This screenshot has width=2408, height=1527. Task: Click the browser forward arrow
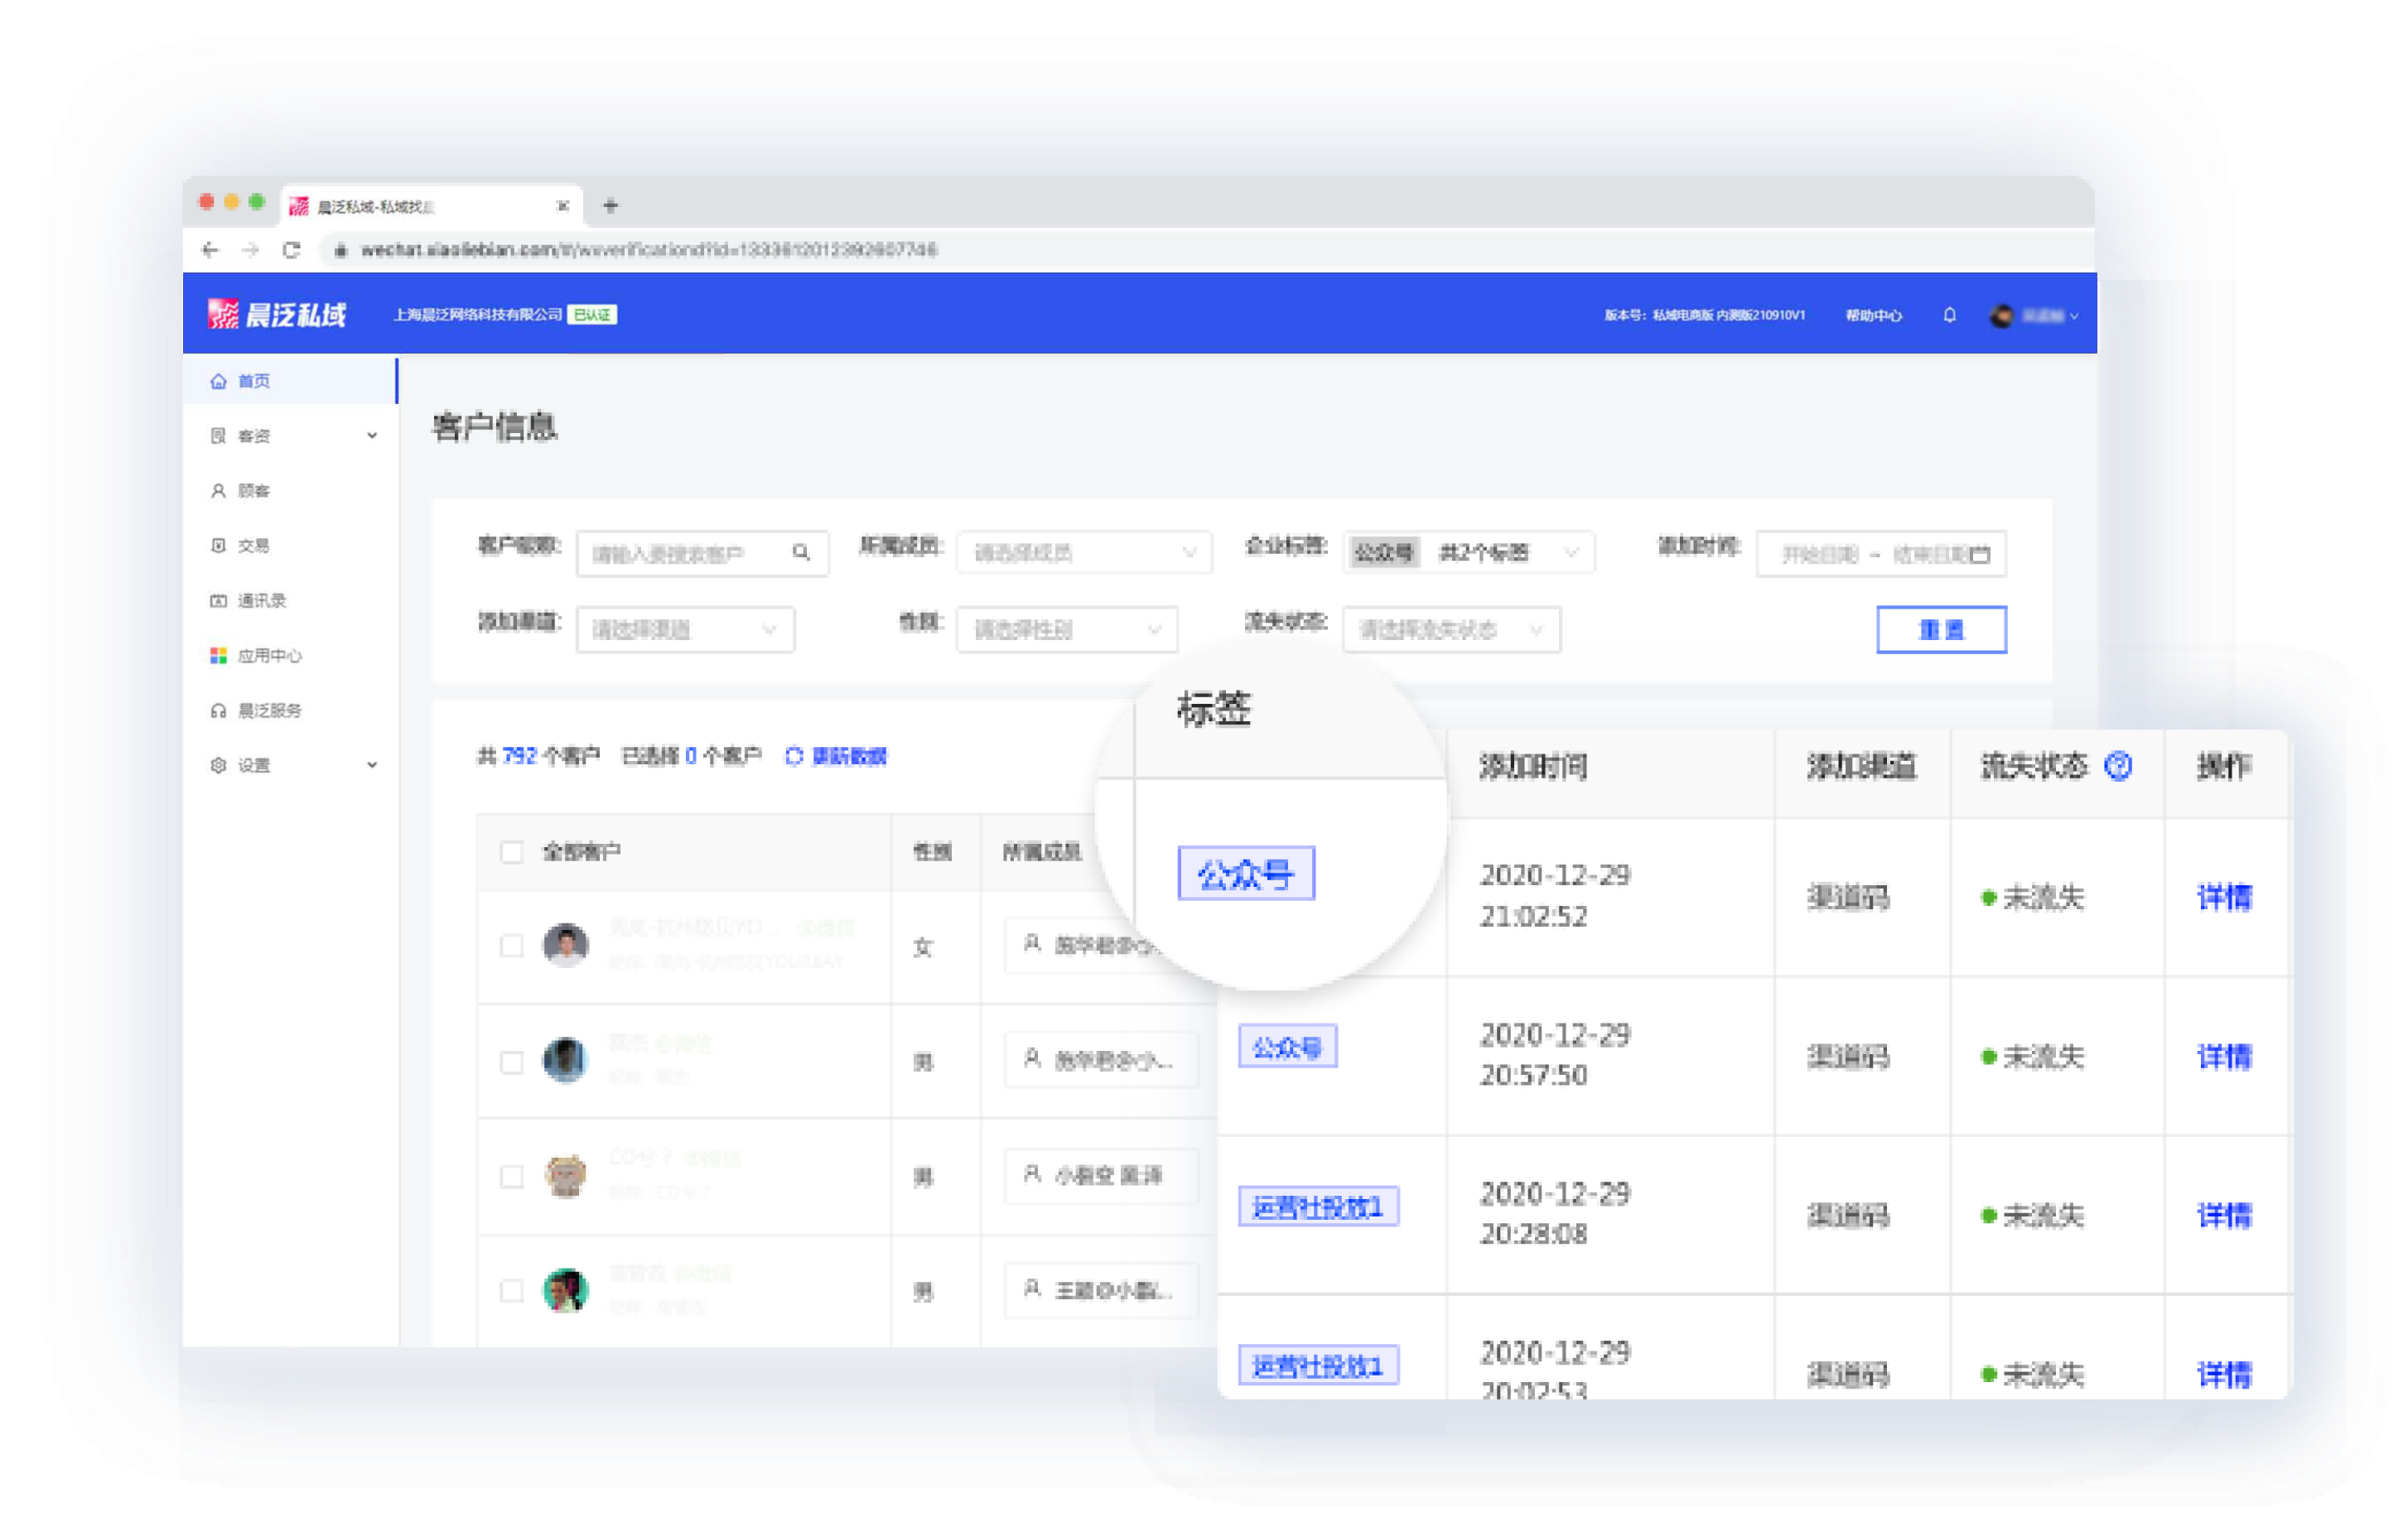tap(250, 250)
